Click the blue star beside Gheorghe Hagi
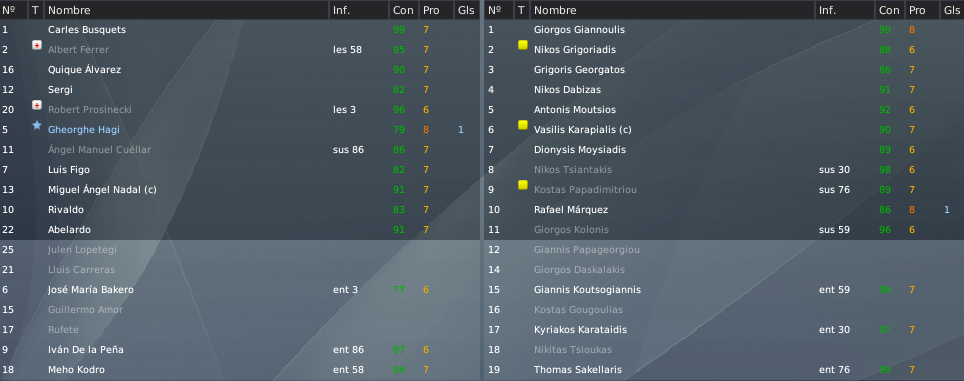The image size is (964, 381). tap(37, 125)
